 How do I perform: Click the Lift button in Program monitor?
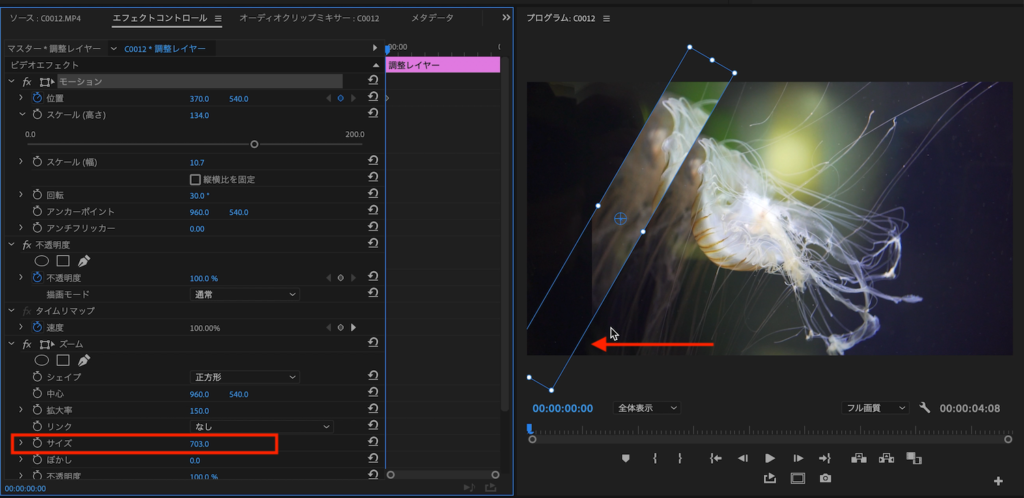(858, 458)
